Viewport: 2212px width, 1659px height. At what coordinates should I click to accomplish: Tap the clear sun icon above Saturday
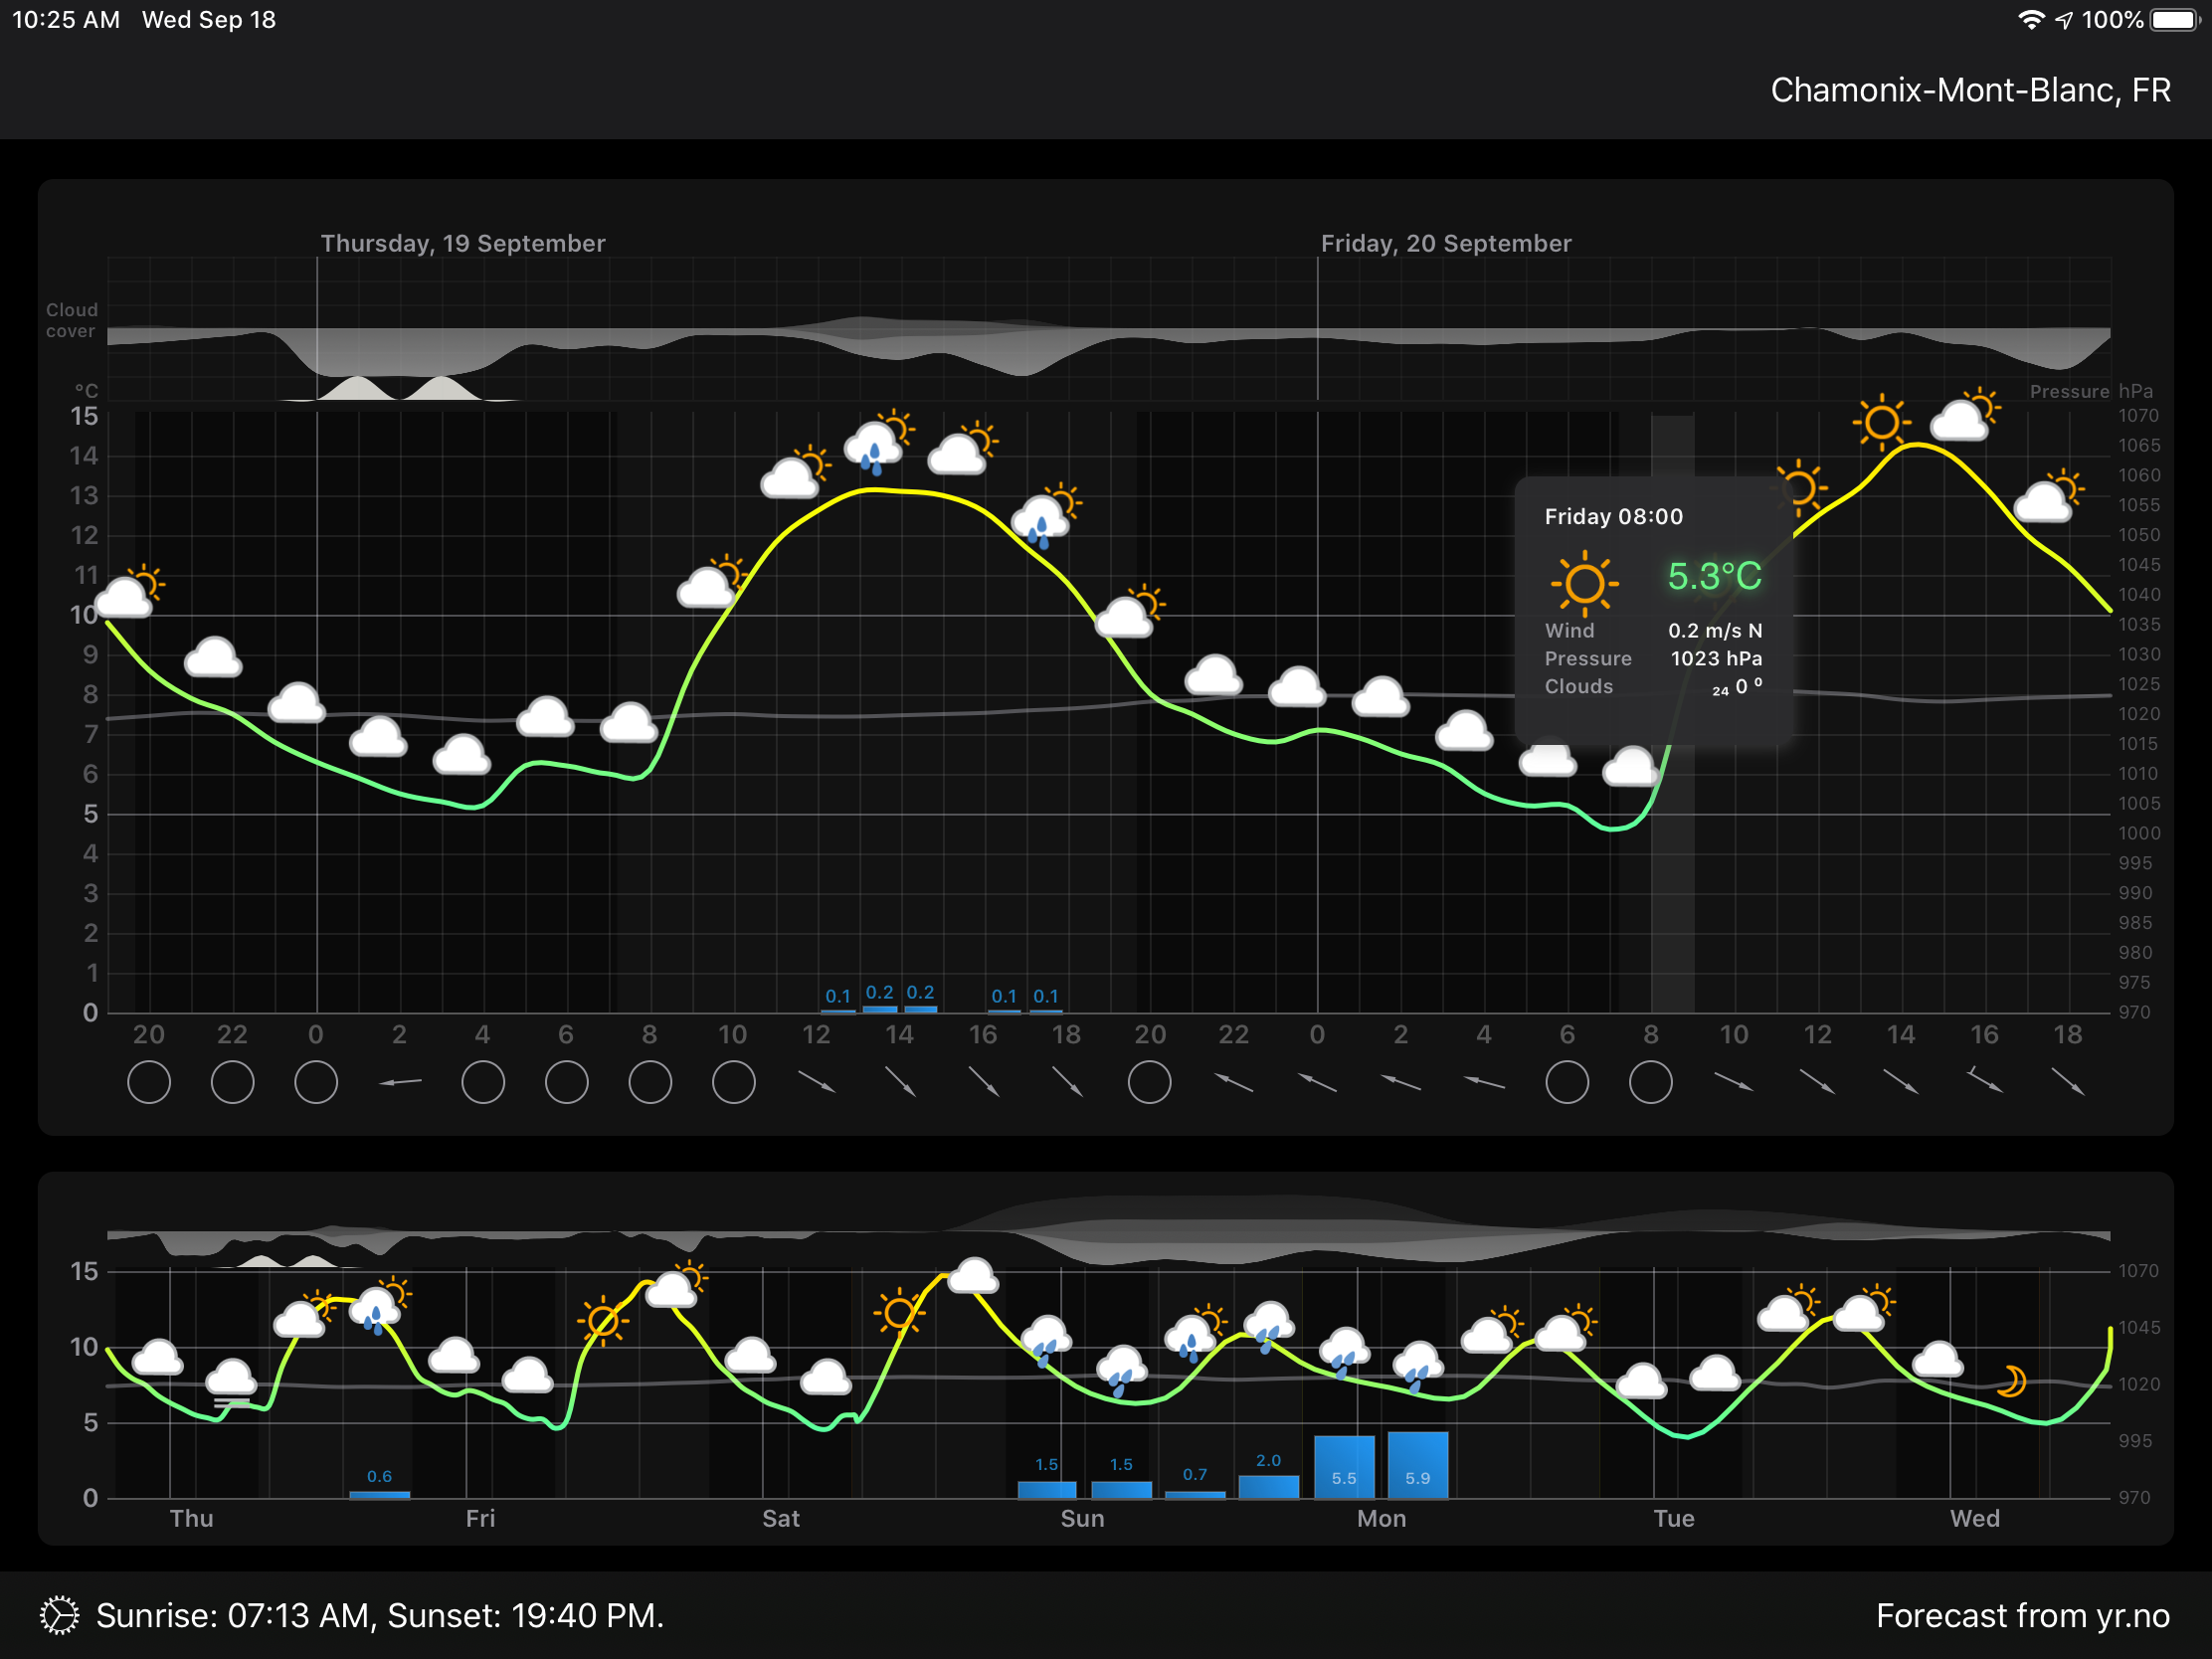pyautogui.click(x=898, y=1312)
